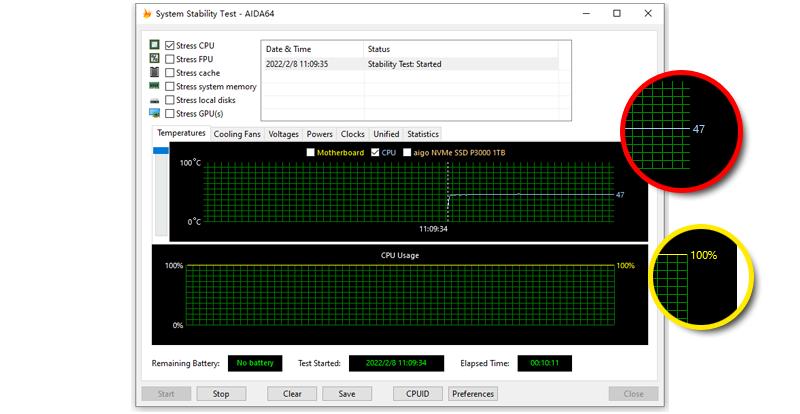Click the disk drive icon beside Stress local disks
Image resolution: width=800 pixels, height=414 pixels.
pos(155,101)
